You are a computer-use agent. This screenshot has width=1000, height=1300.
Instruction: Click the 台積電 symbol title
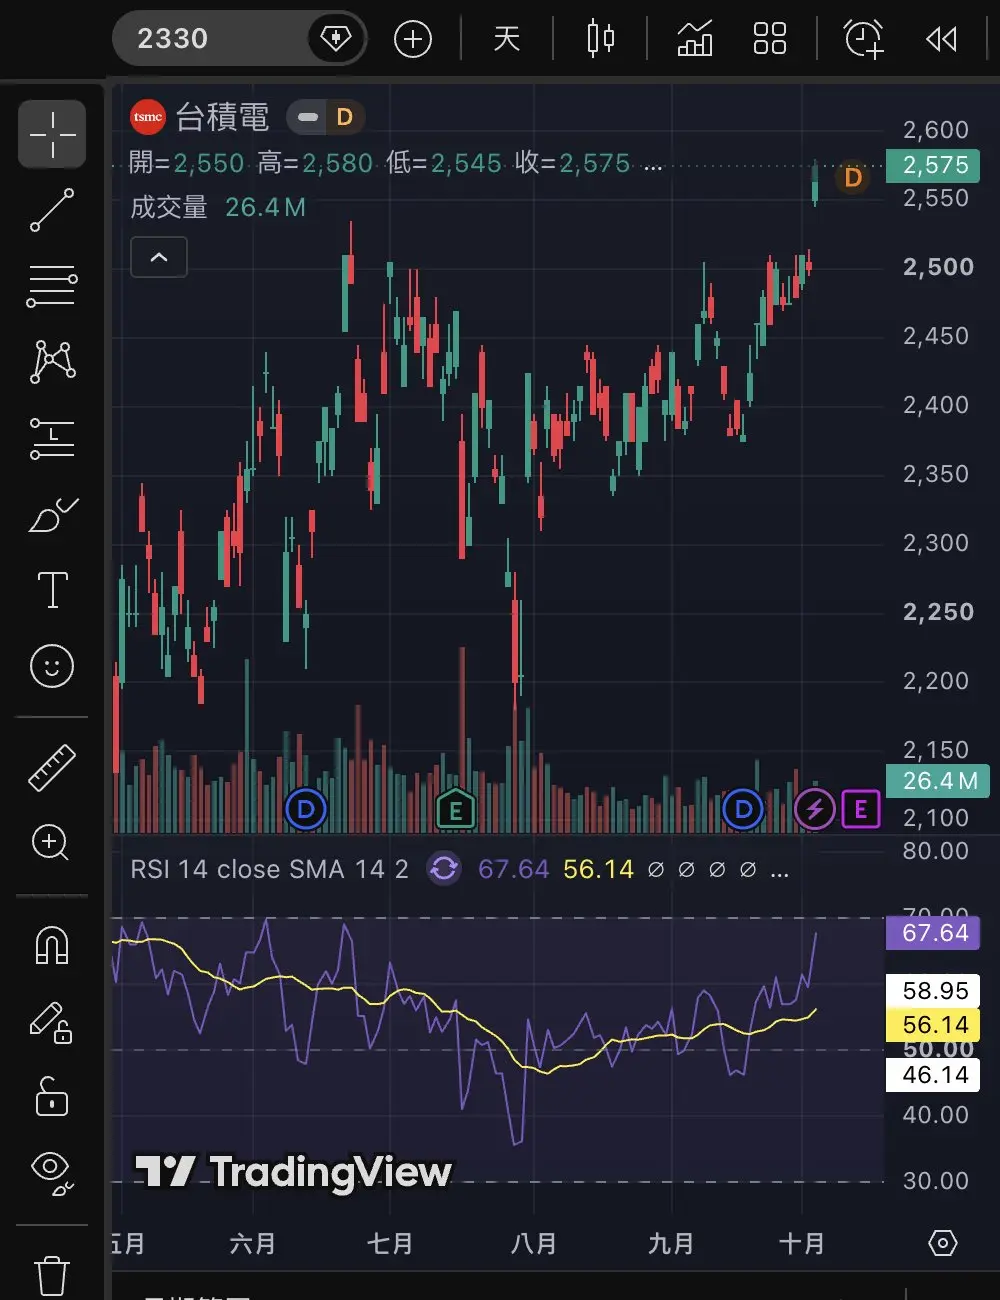tap(223, 118)
